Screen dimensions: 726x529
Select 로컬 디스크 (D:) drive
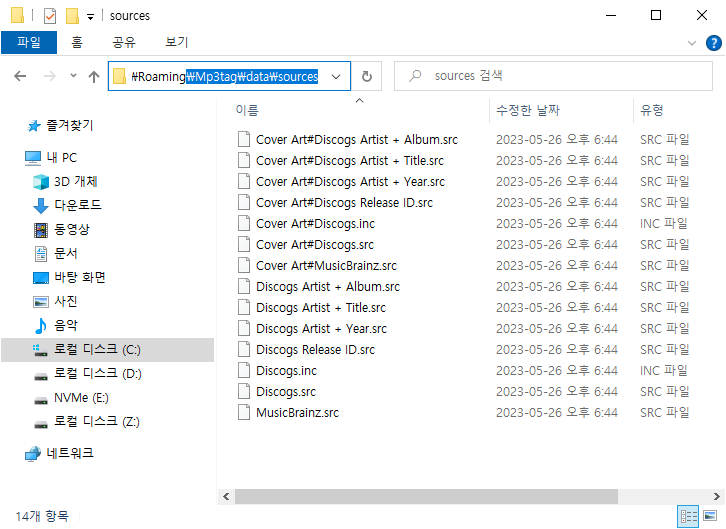pyautogui.click(x=98, y=373)
